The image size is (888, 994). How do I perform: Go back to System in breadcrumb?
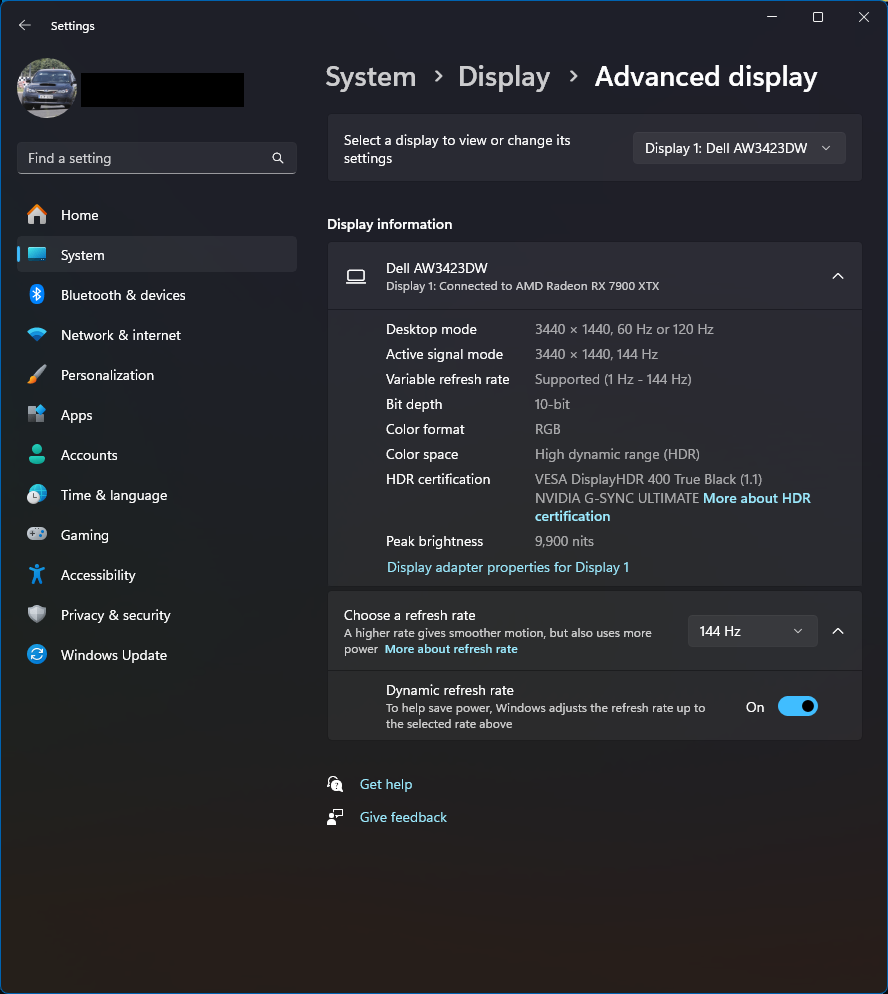[371, 77]
